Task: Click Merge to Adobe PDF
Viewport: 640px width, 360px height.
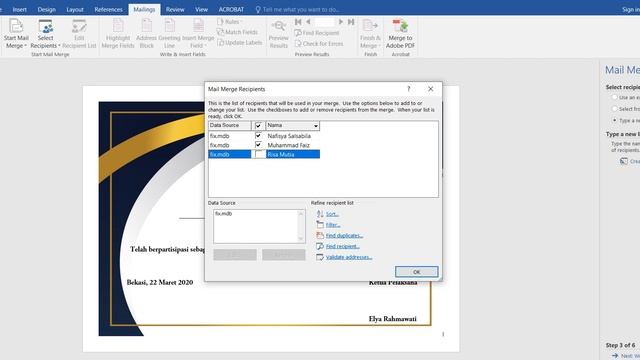Action: pyautogui.click(x=400, y=34)
